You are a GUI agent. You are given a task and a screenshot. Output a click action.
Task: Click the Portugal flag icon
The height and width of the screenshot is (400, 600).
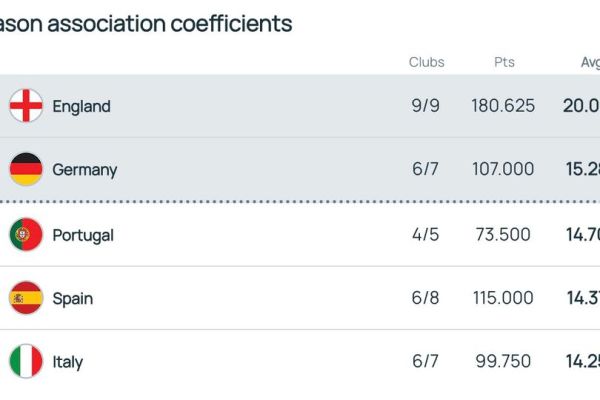(26, 235)
